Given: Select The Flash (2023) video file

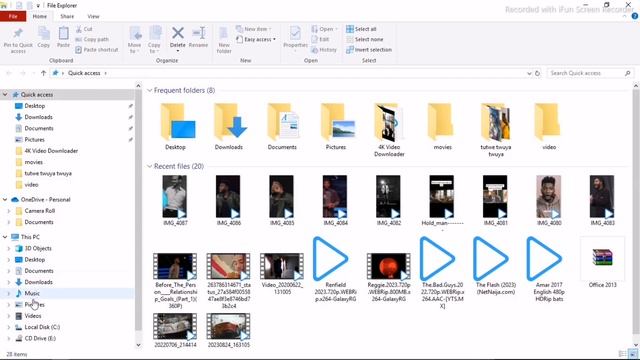Looking at the screenshot, I should (x=496, y=266).
